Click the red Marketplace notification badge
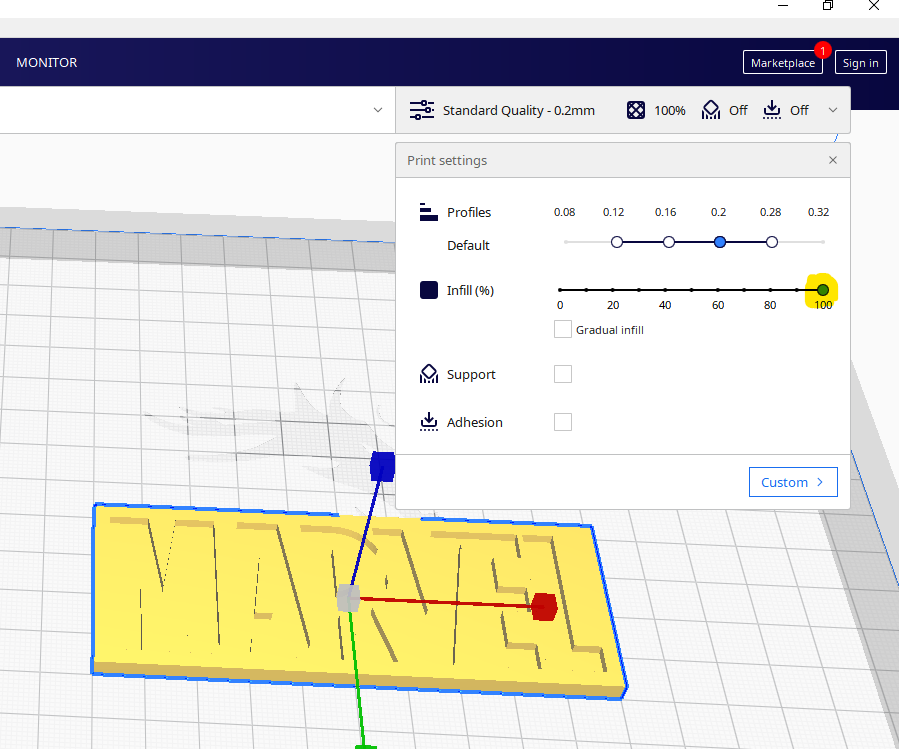 822,50
